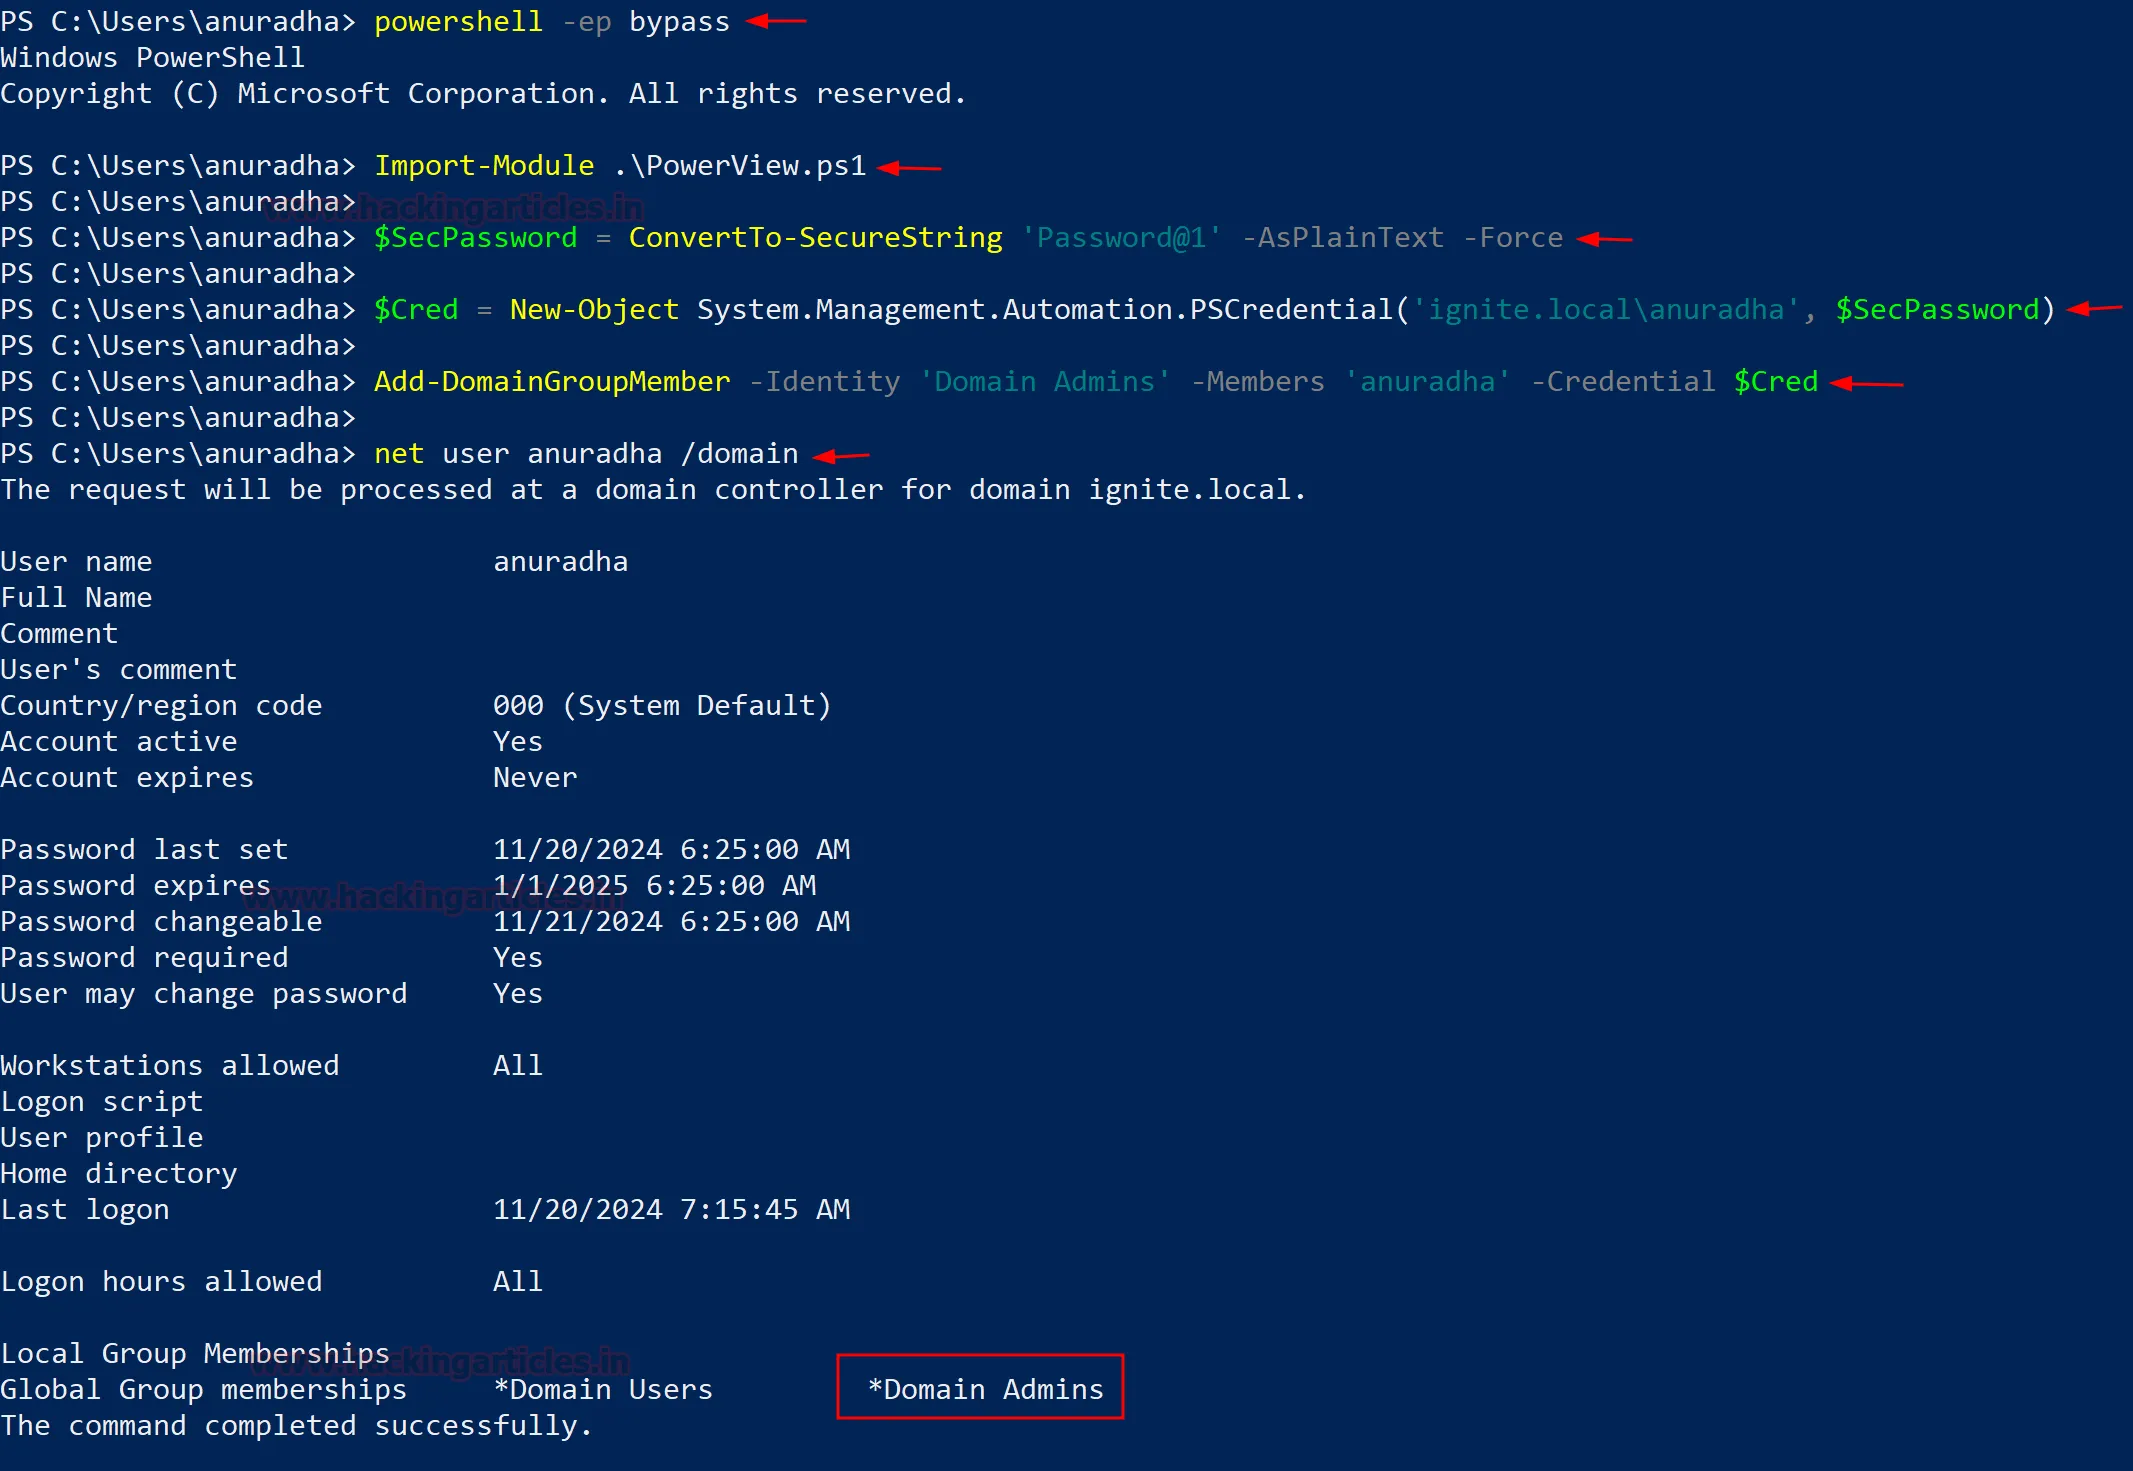Image resolution: width=2133 pixels, height=1471 pixels.
Task: Select the 'Password@1' plaintext password string
Action: point(1121,237)
